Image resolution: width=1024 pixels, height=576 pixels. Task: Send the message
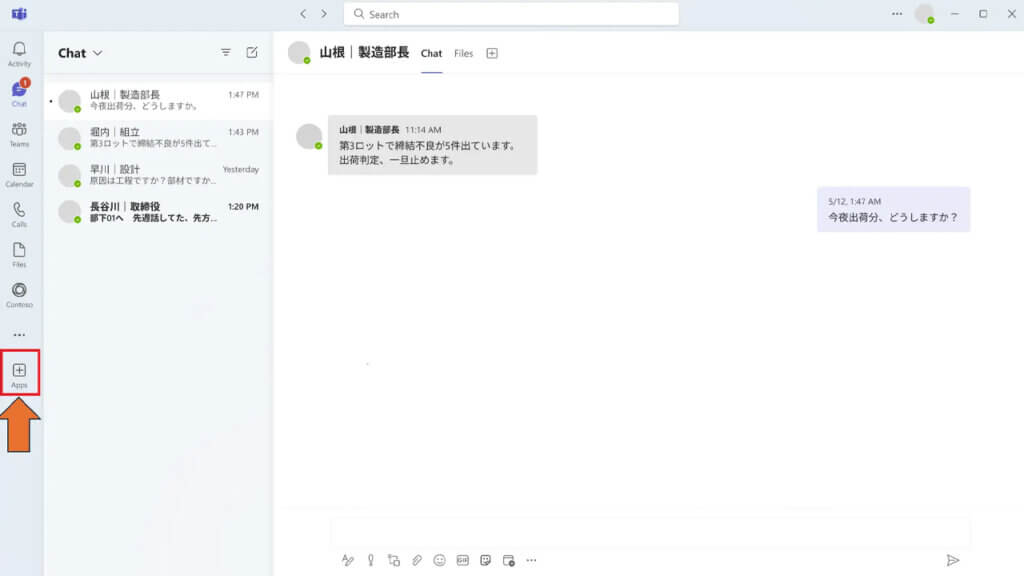(x=951, y=561)
